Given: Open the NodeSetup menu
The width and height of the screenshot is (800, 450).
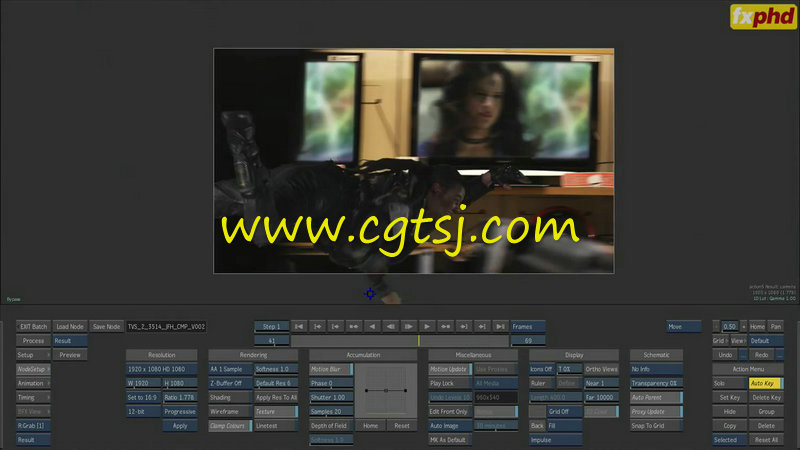Looking at the screenshot, I should 33,369.
